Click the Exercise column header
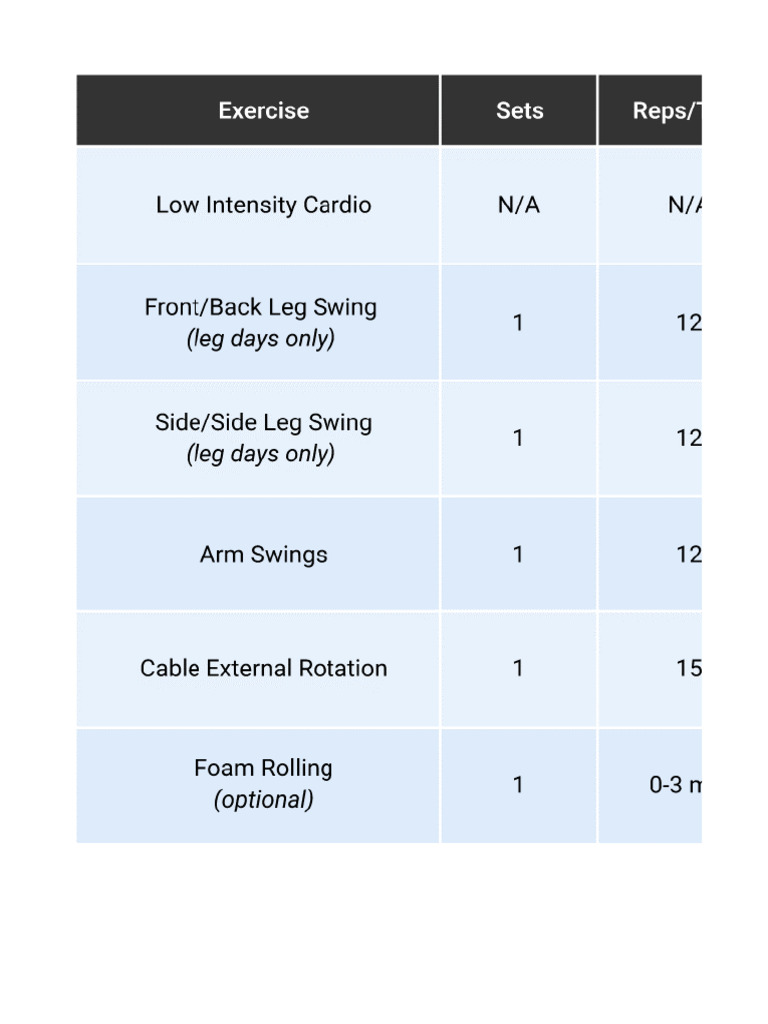The image size is (768, 1024). click(263, 111)
